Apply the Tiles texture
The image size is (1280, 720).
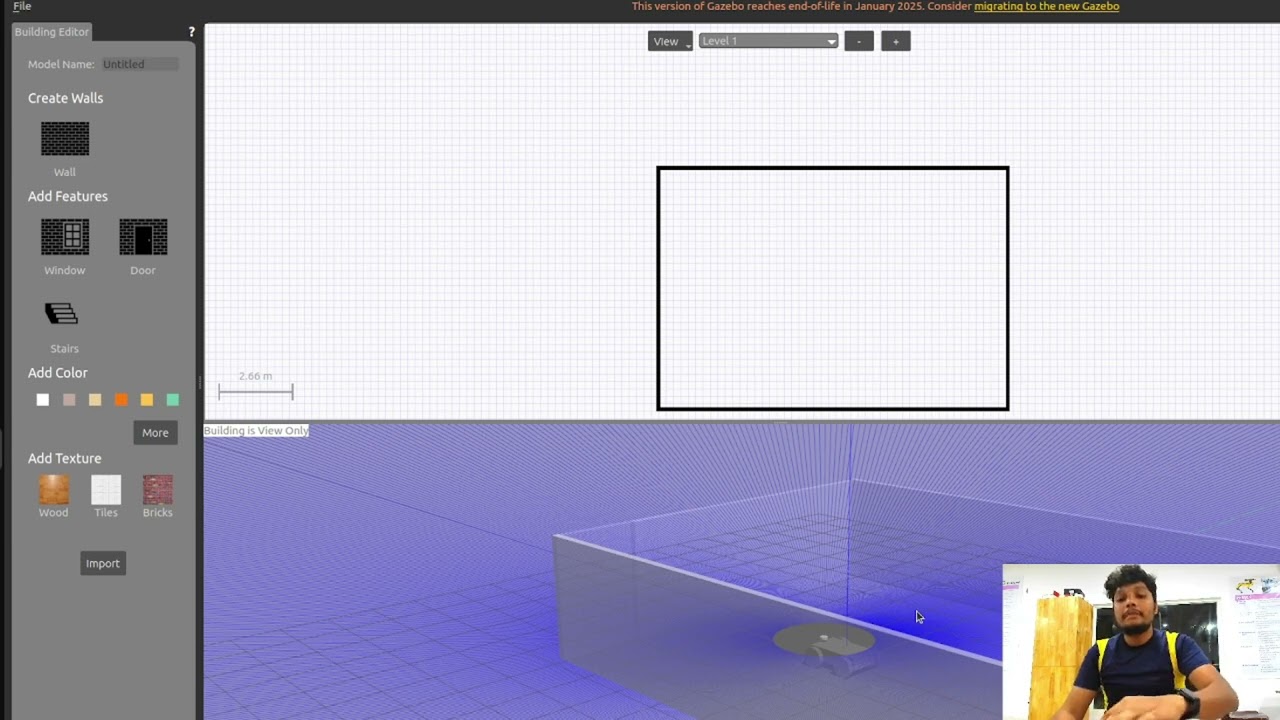(106, 490)
